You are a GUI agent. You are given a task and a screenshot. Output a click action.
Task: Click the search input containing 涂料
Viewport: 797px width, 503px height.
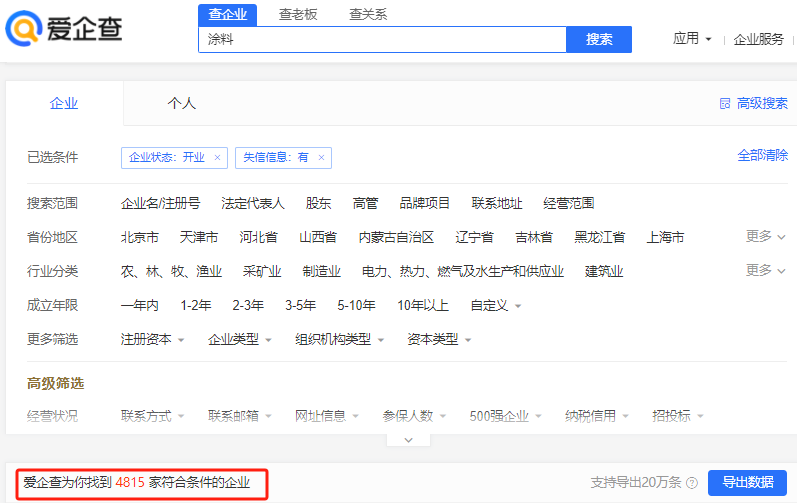[x=382, y=39]
